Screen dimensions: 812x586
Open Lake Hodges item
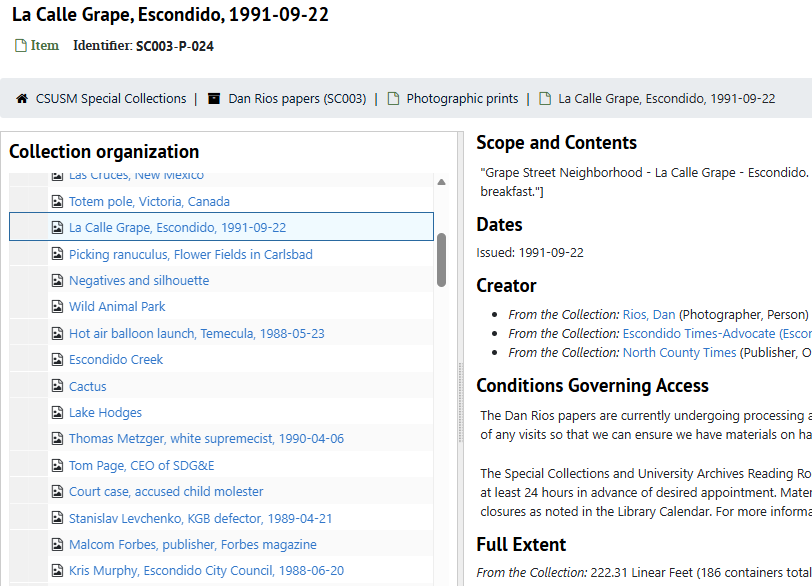pyautogui.click(x=105, y=413)
